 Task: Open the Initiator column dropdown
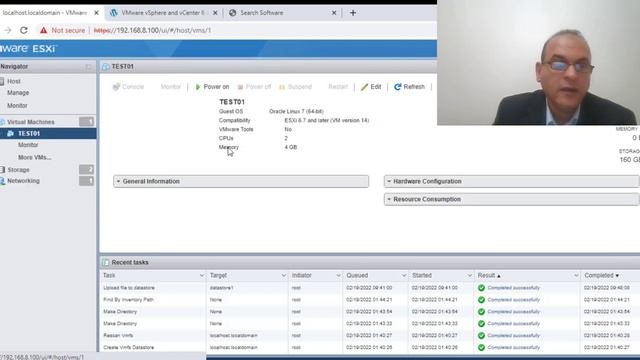coord(338,276)
